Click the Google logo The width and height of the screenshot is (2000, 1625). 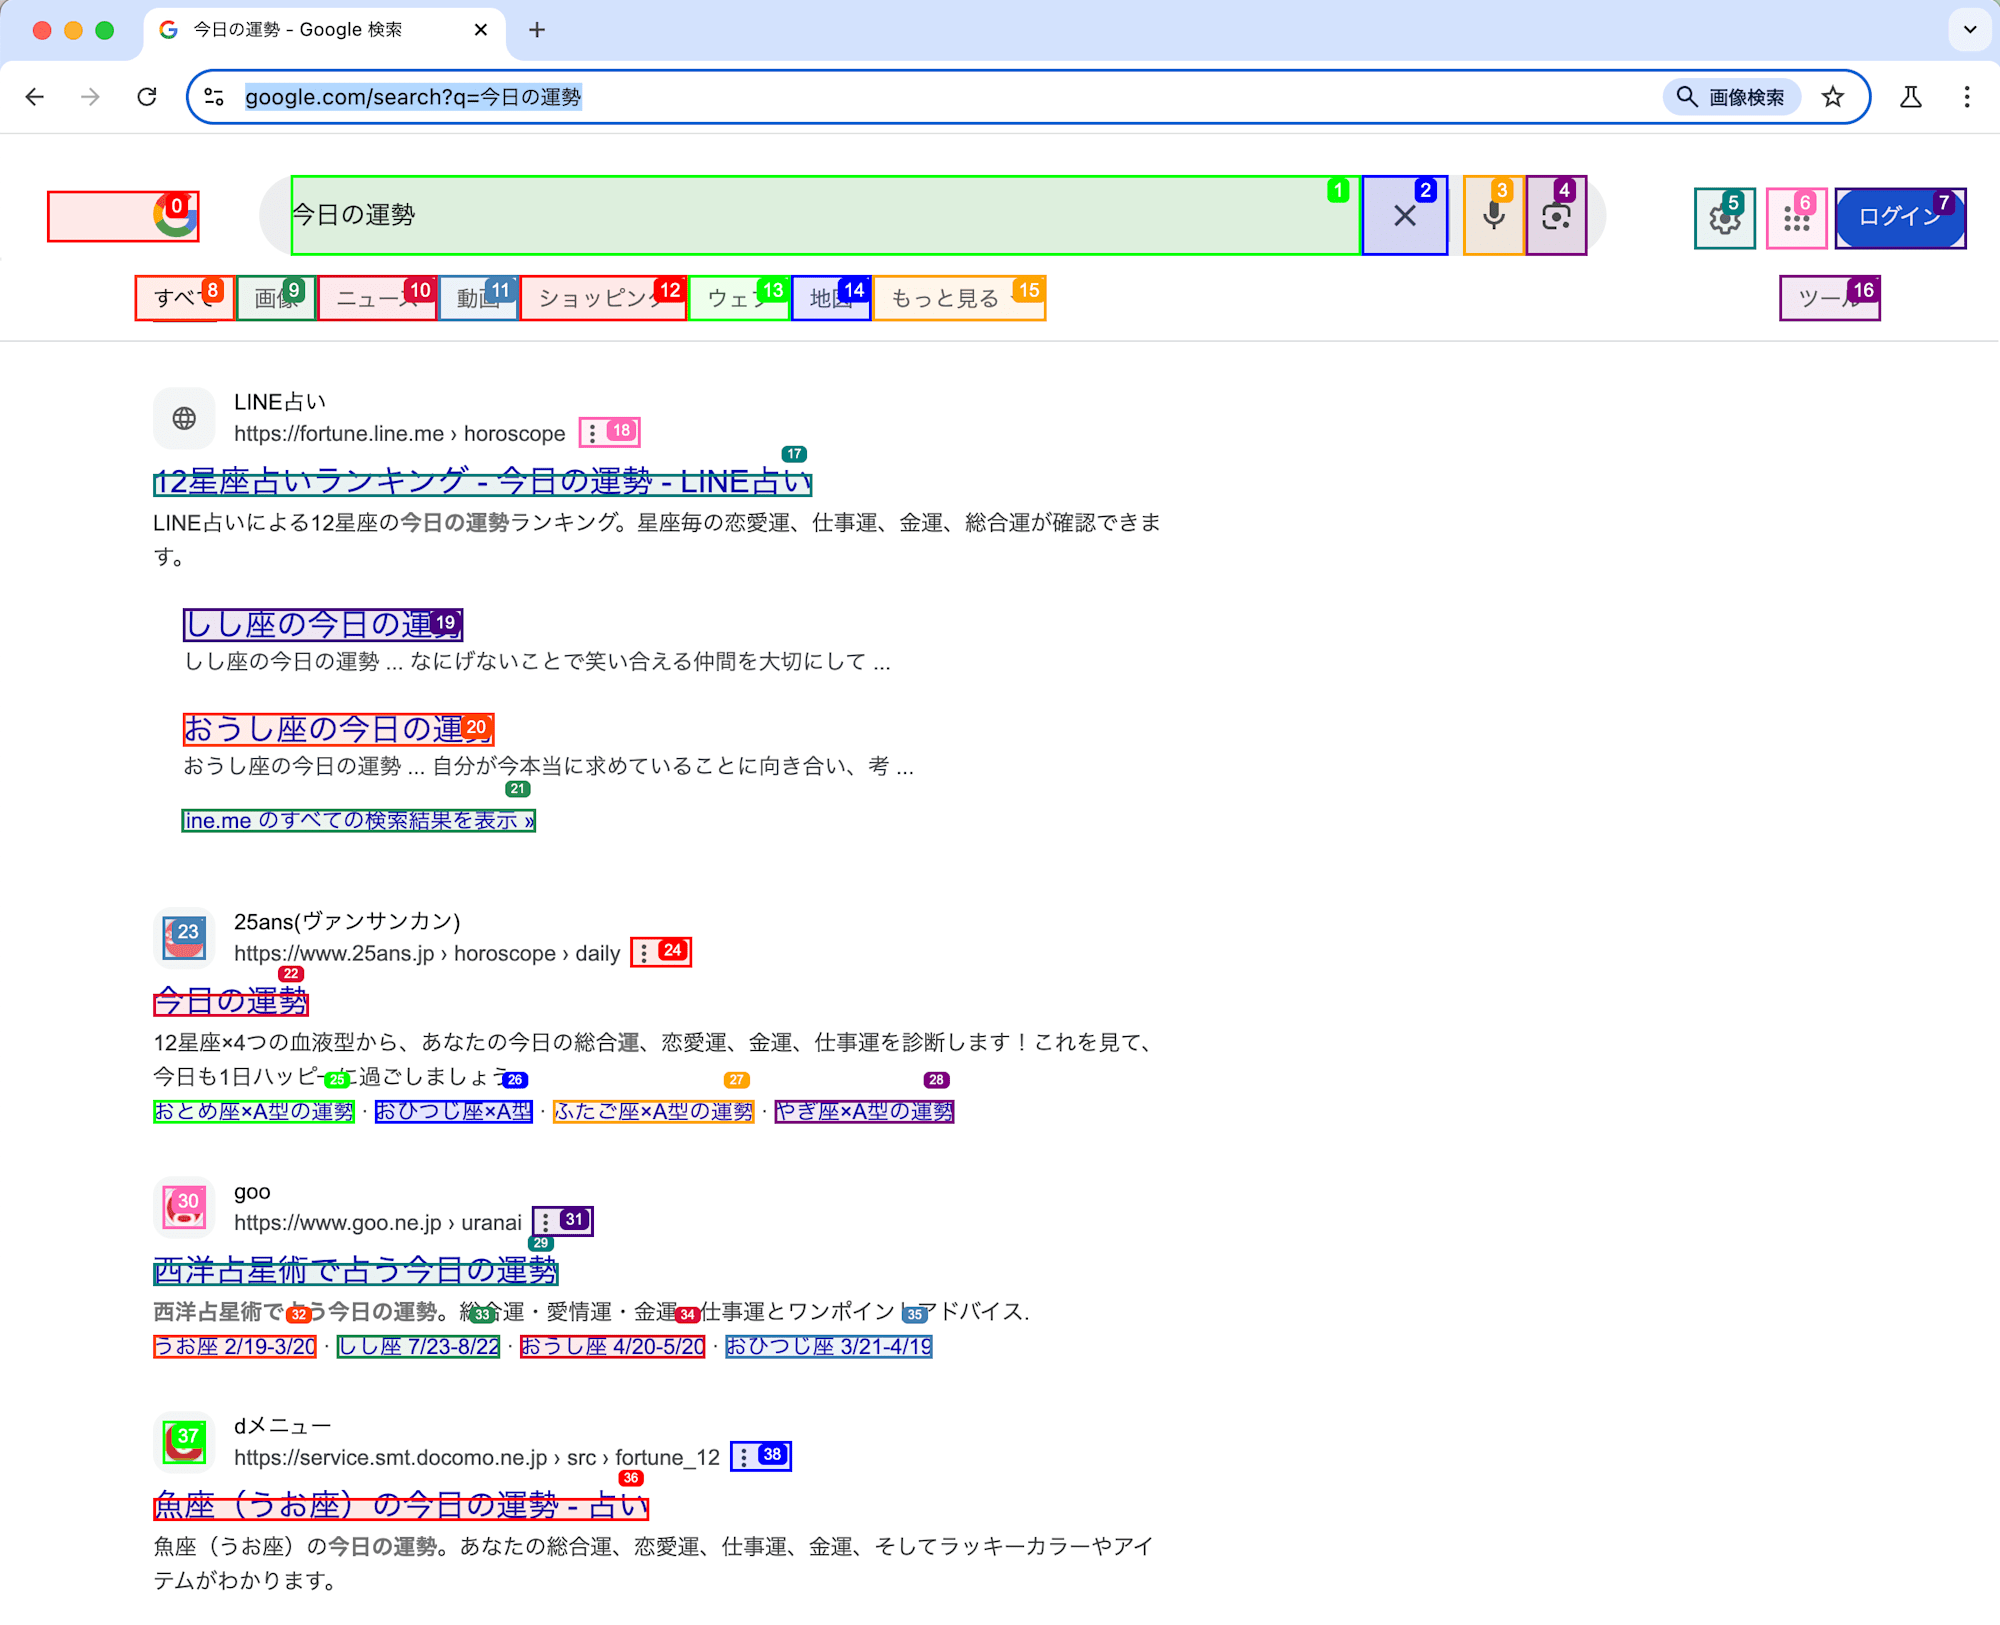click(123, 216)
